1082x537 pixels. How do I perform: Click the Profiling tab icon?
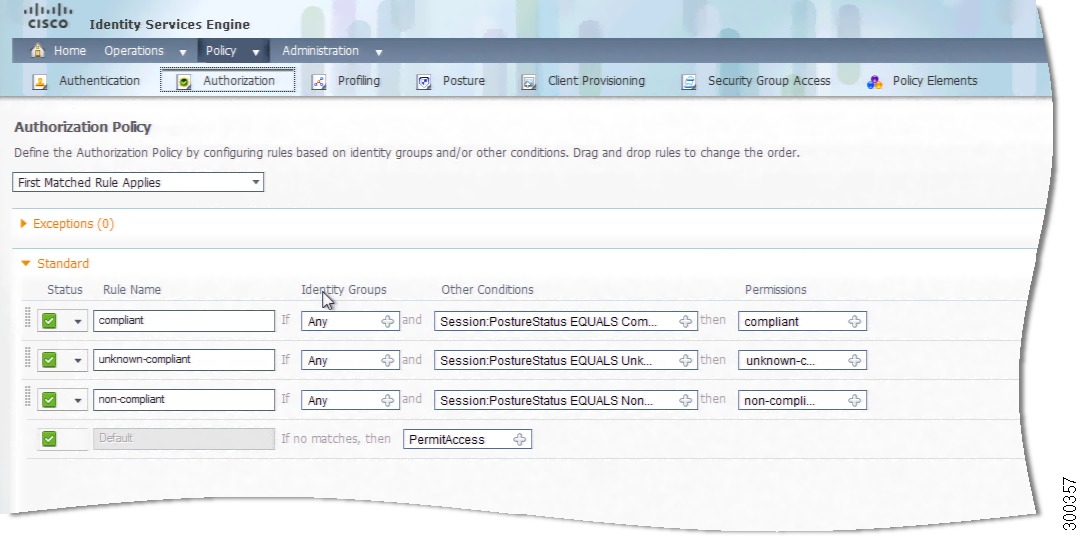[318, 82]
